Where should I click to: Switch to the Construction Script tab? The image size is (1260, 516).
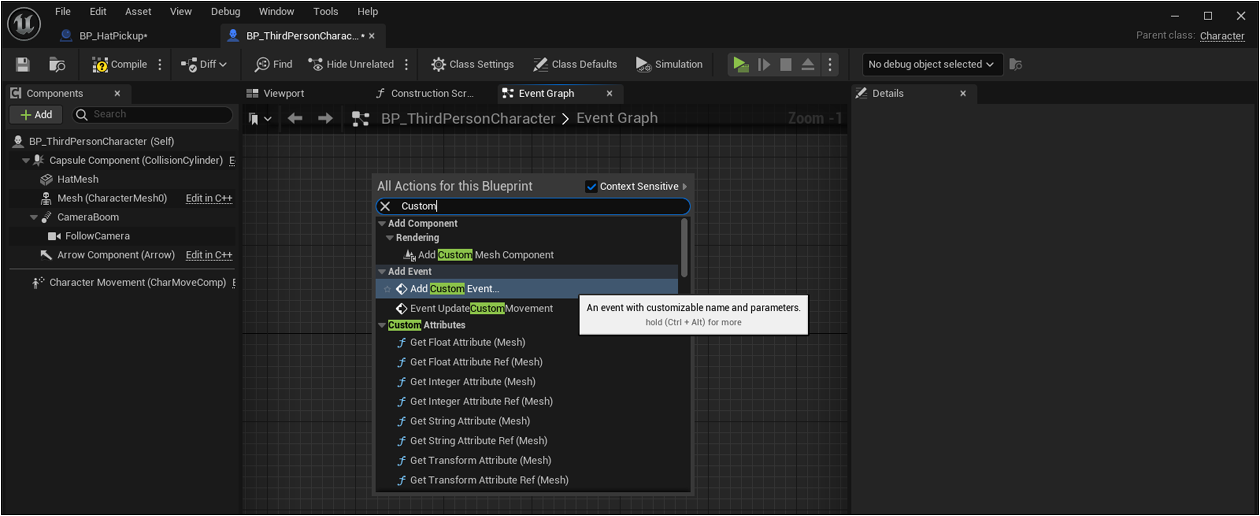[433, 93]
